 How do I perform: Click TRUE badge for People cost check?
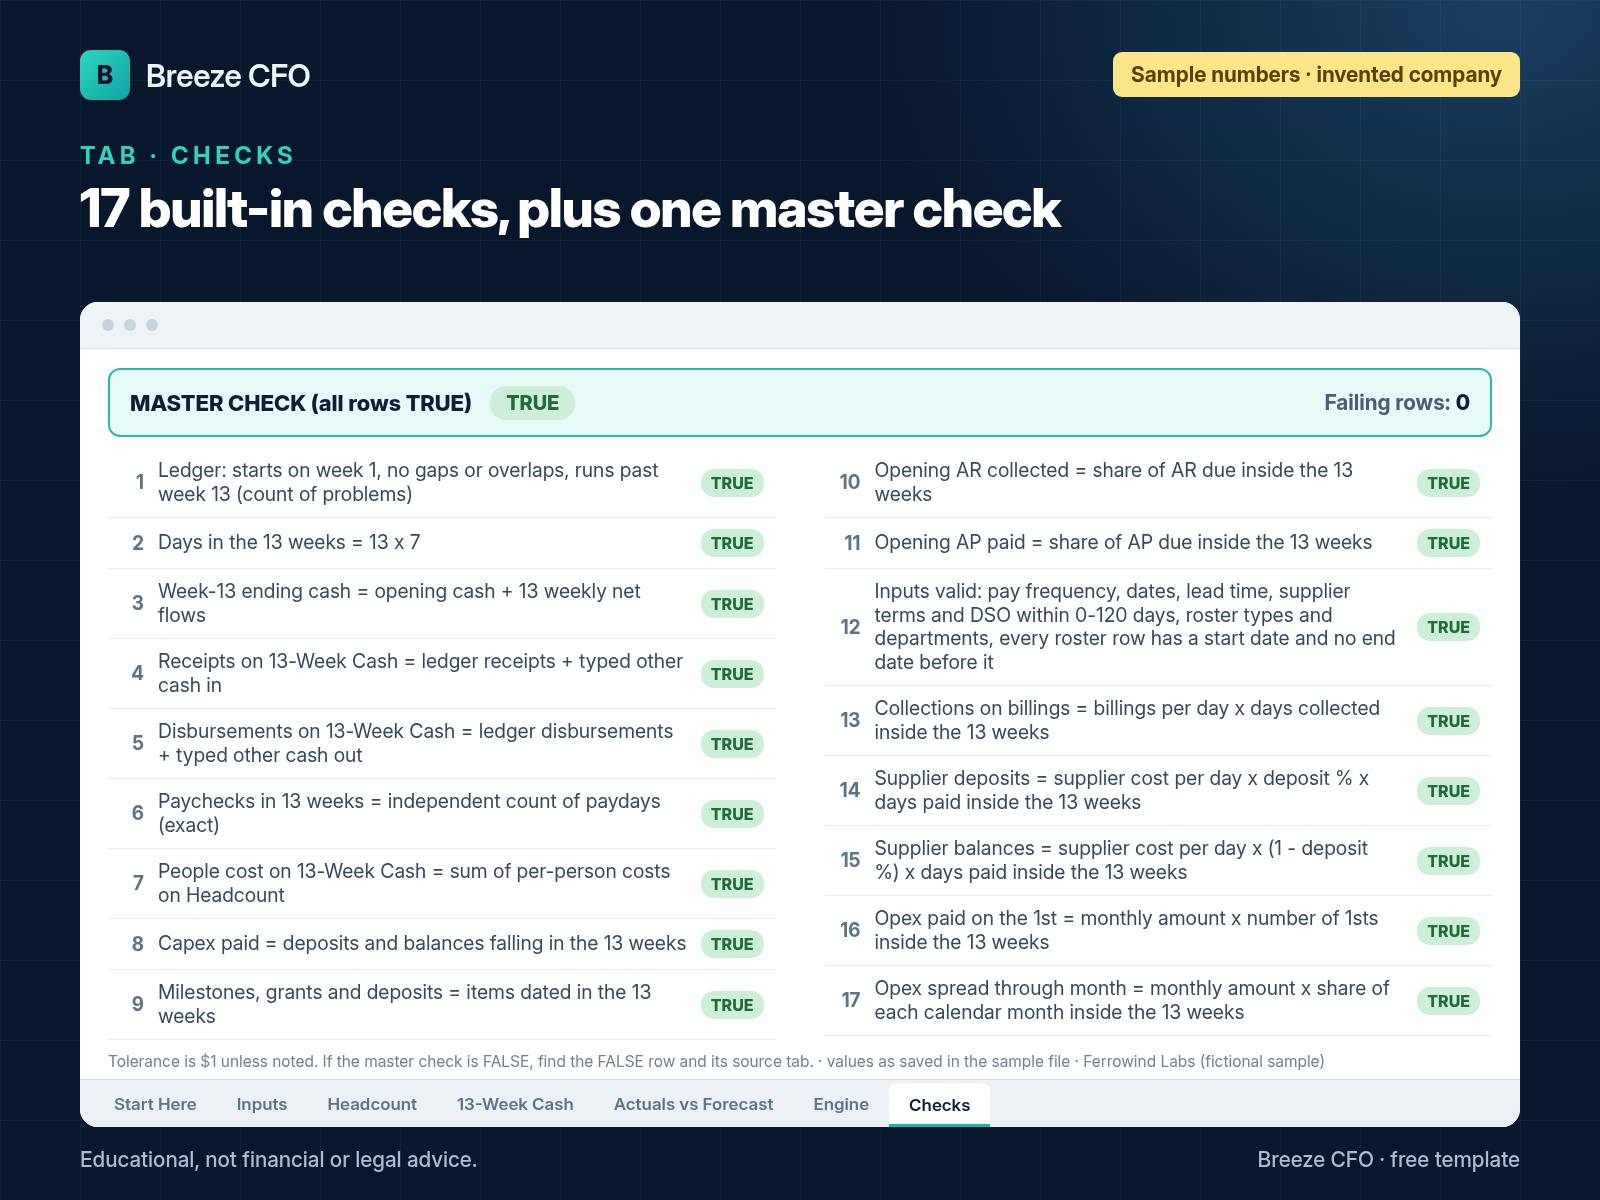tap(732, 884)
